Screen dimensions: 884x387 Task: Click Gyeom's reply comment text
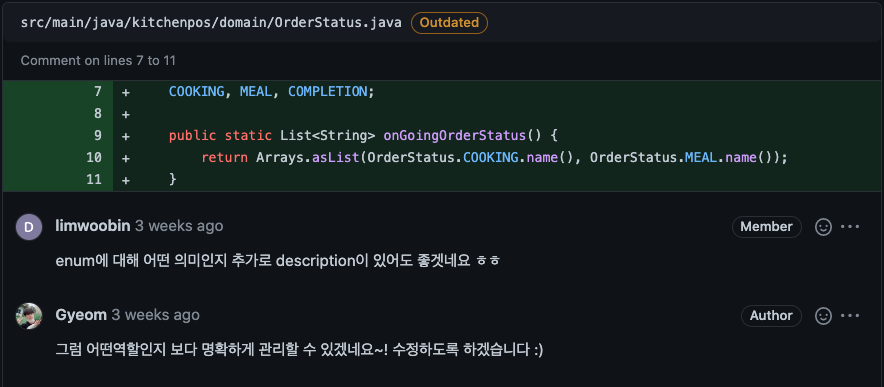tap(299, 350)
